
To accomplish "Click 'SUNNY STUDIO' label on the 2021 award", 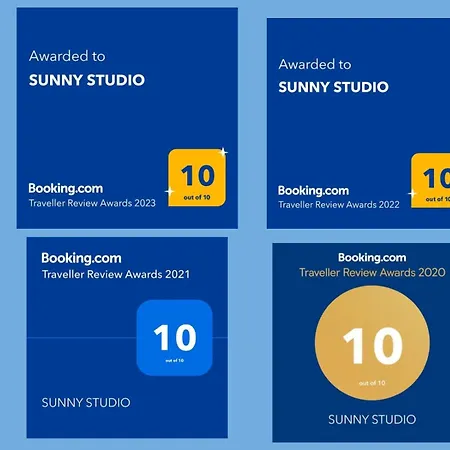I will click(x=86, y=403).
